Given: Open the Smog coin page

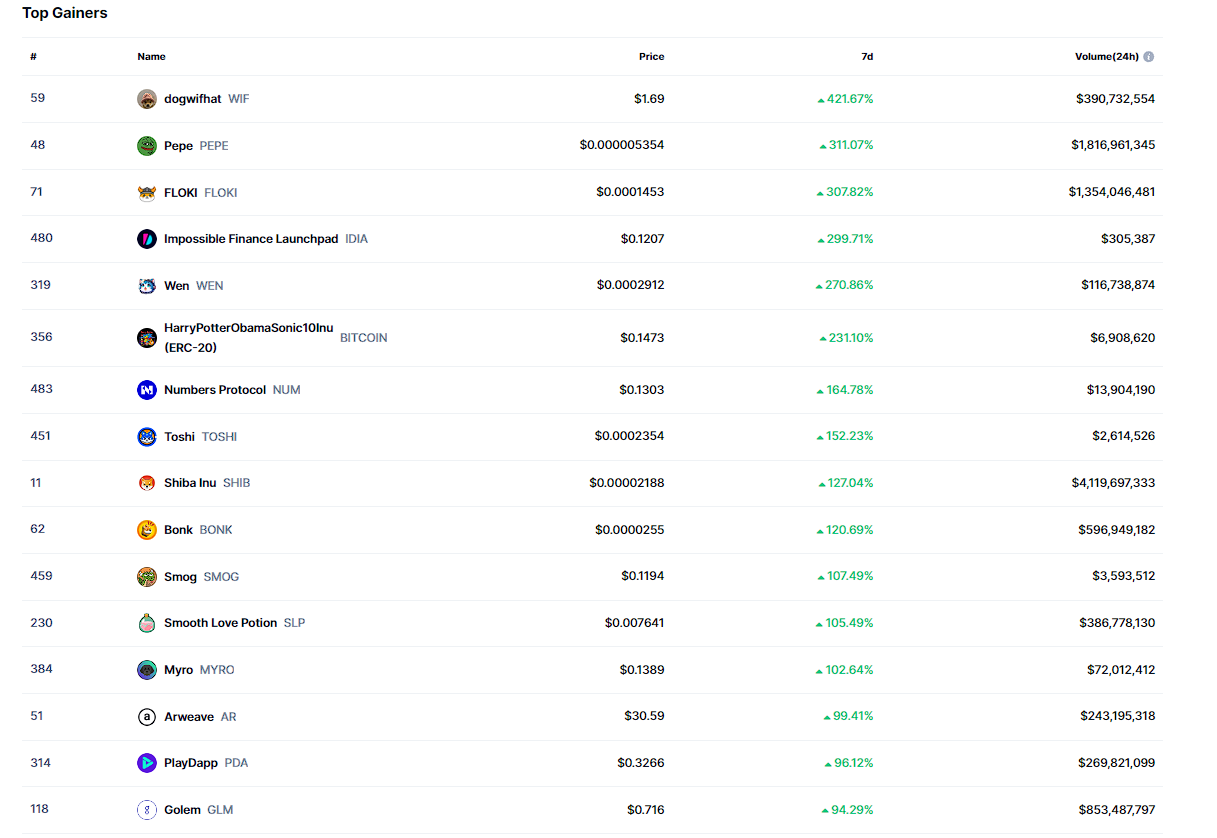Looking at the screenshot, I should [180, 577].
